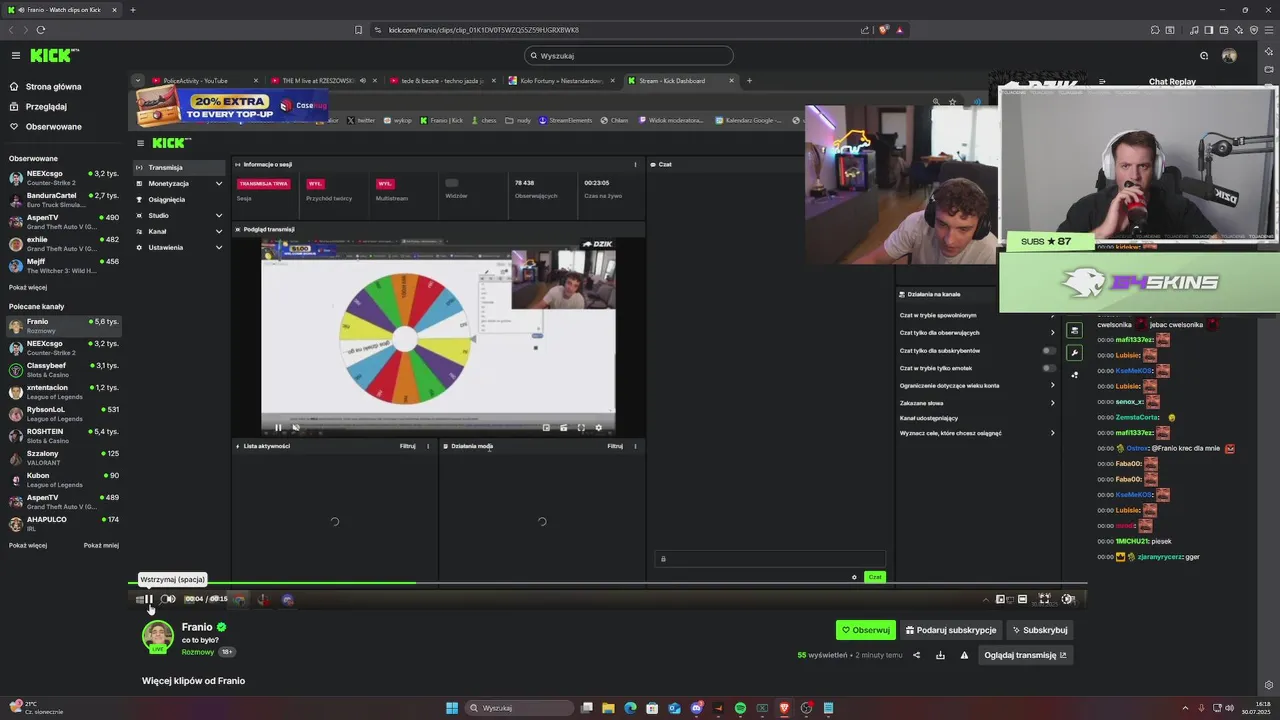Toggle the Widzów switch in session info panel

(452, 183)
